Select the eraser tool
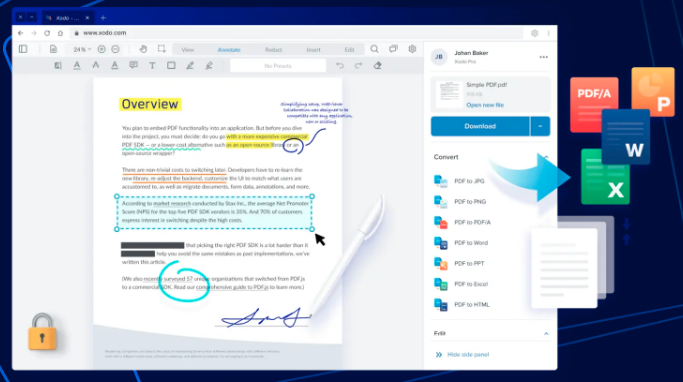This screenshot has height=382, width=683. click(x=377, y=66)
